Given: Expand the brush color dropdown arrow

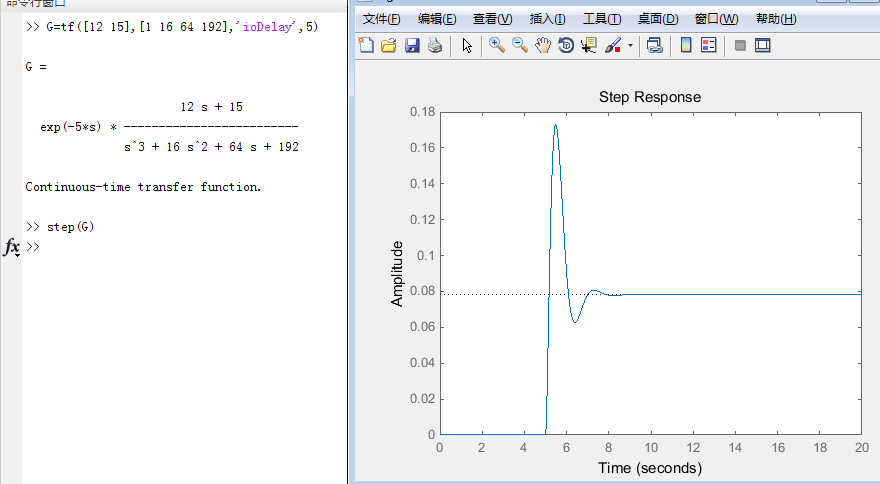Looking at the screenshot, I should click(x=630, y=45).
